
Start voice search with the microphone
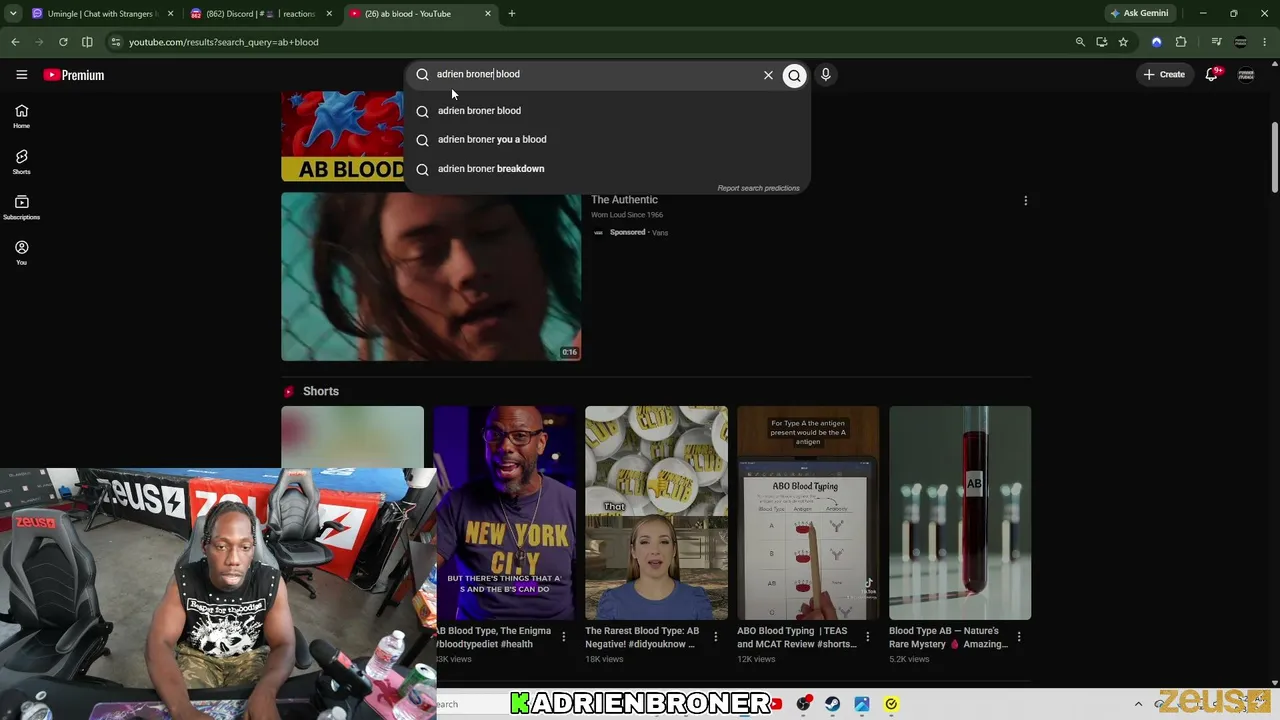pos(825,75)
